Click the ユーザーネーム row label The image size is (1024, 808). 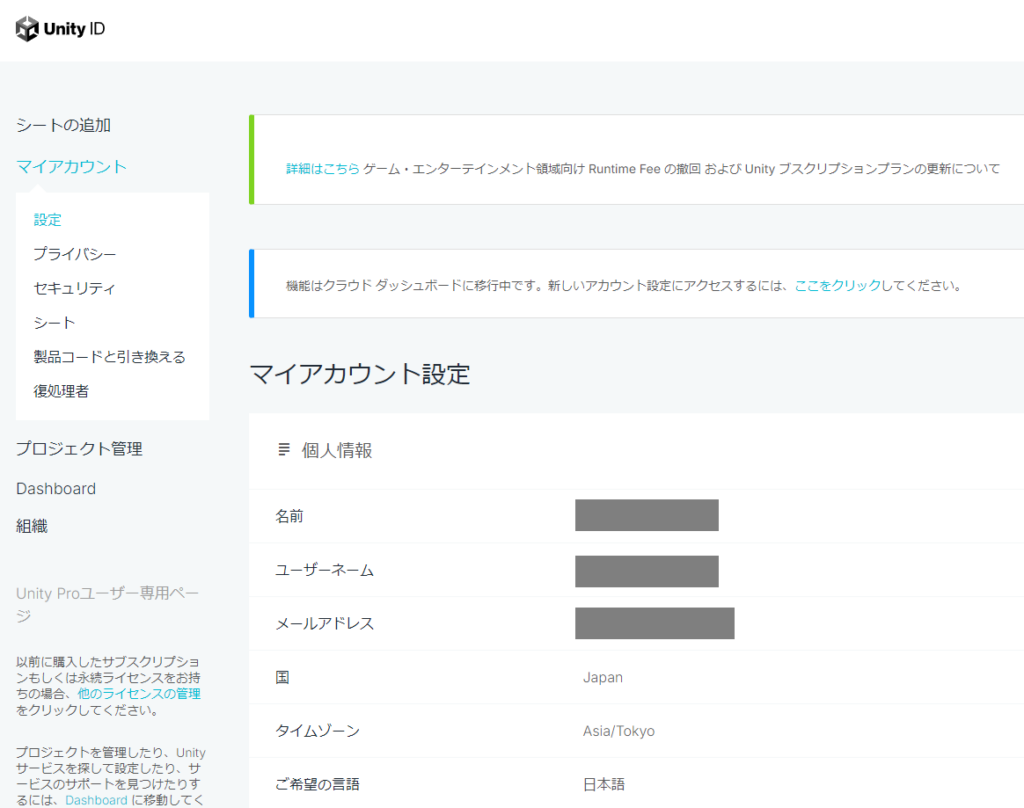click(325, 570)
